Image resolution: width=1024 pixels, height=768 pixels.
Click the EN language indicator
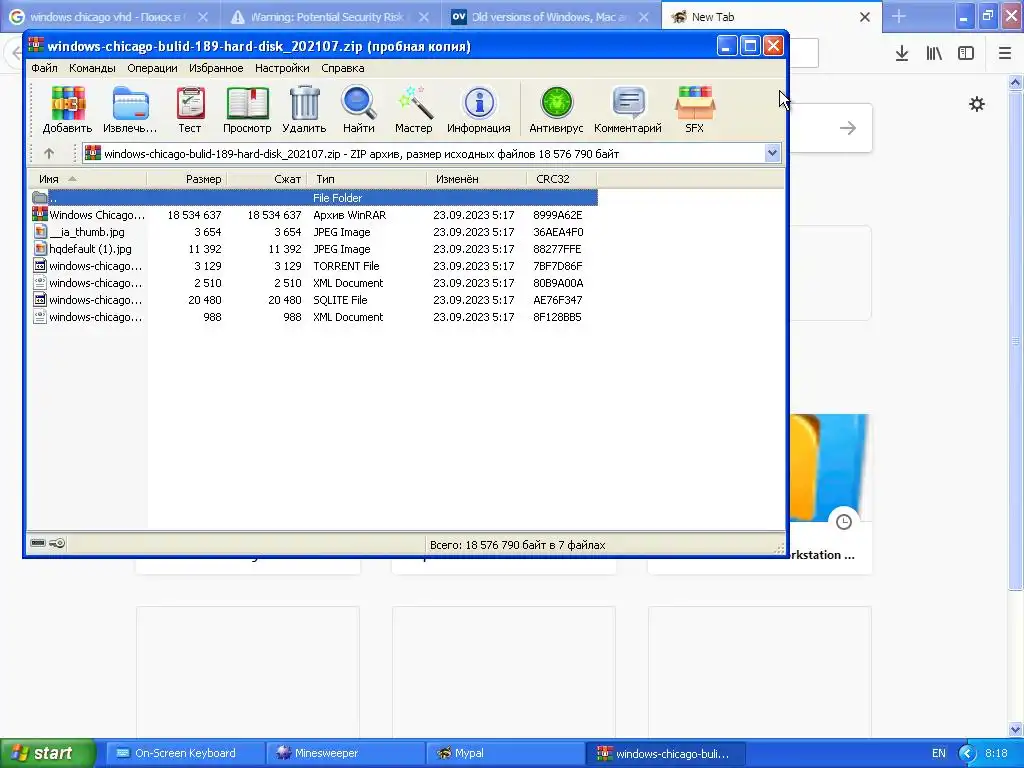point(938,753)
